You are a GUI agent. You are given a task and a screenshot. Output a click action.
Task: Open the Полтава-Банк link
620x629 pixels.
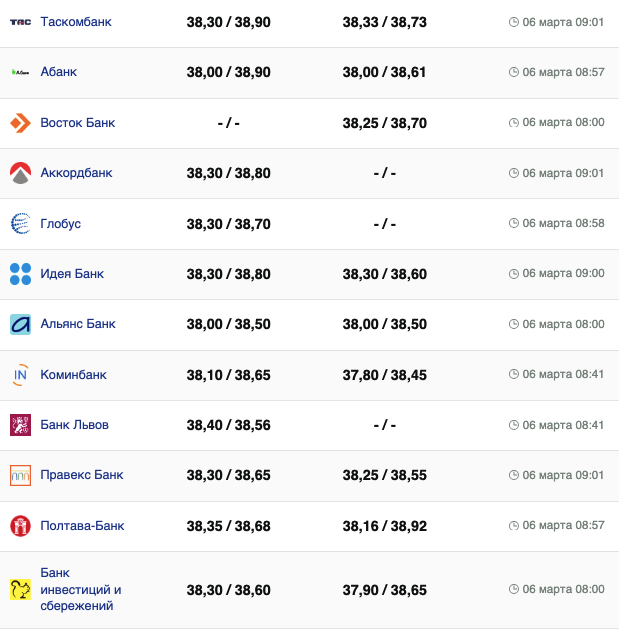(82, 526)
